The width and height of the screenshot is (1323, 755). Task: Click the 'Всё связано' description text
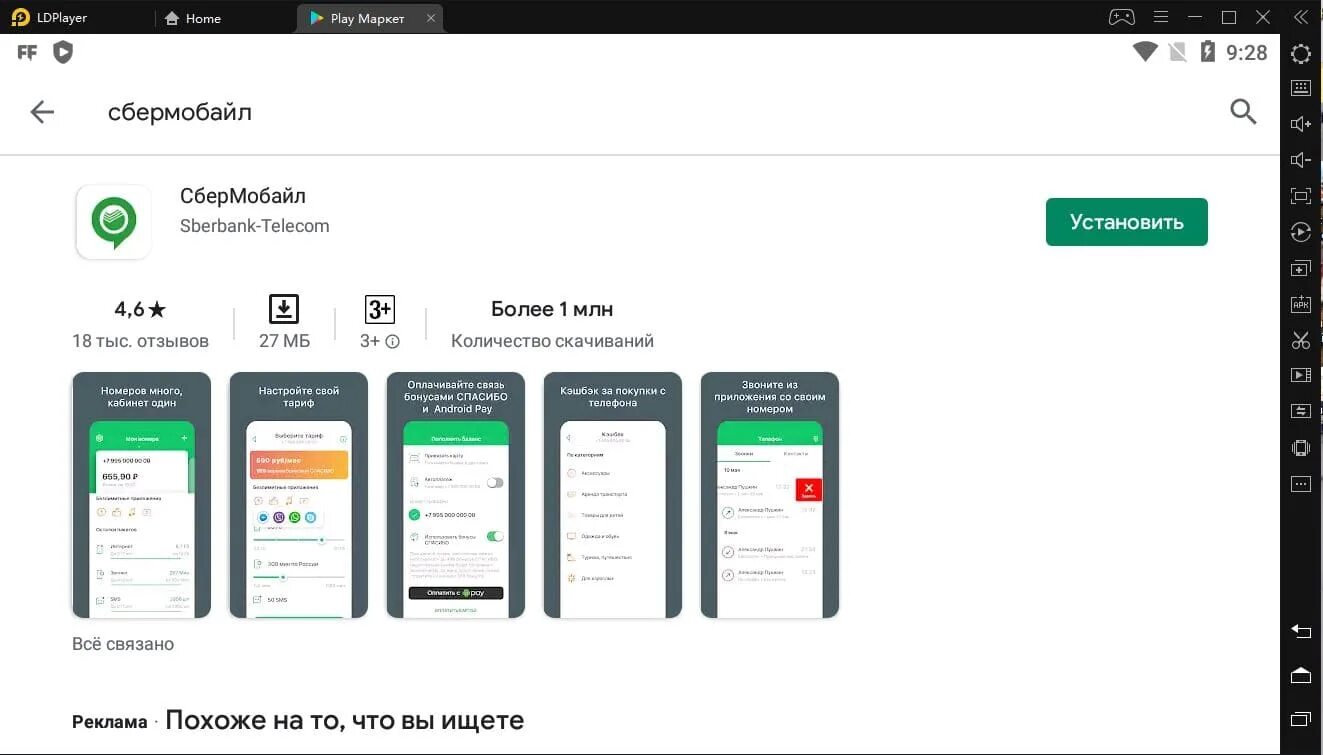(123, 644)
